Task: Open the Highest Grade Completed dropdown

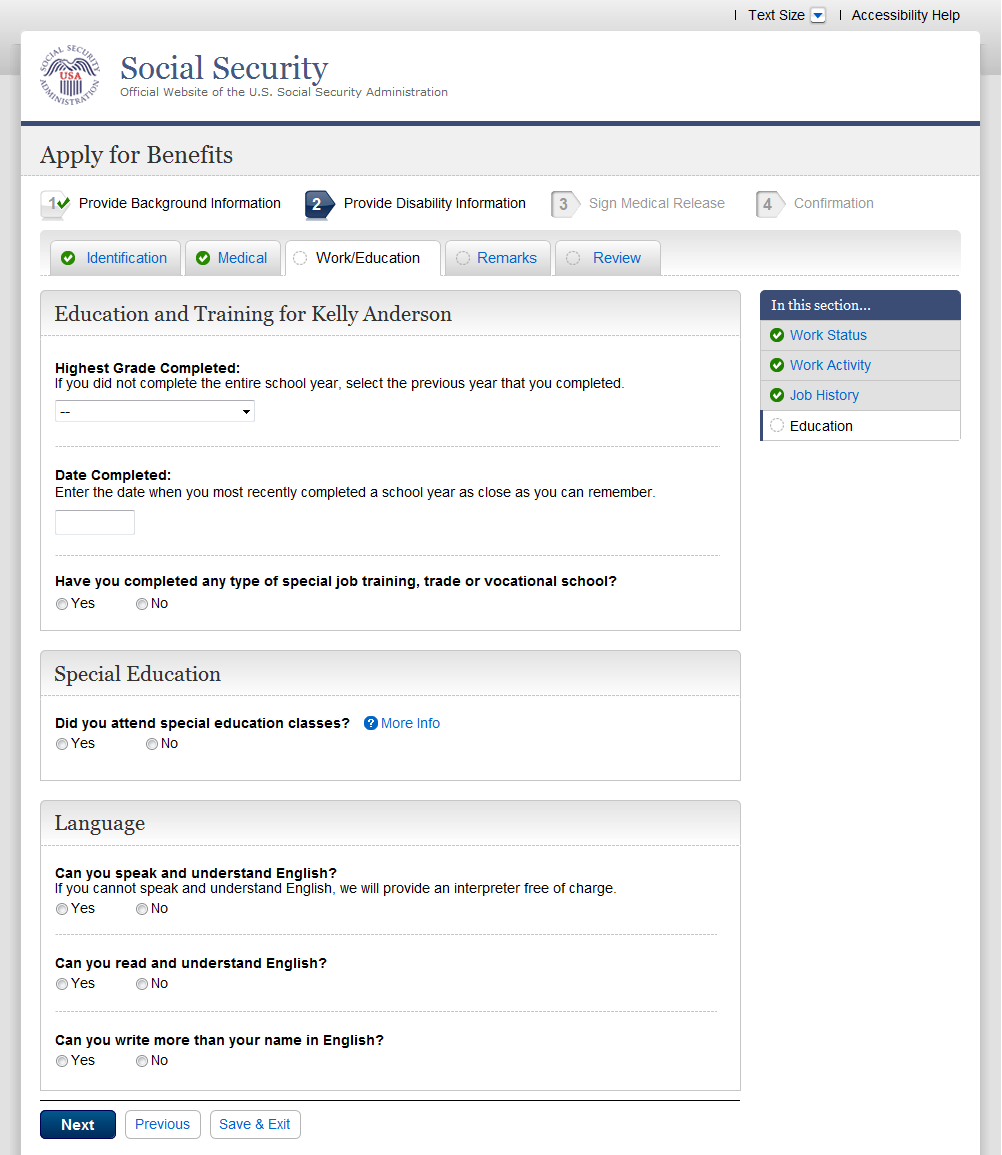Action: tap(155, 411)
